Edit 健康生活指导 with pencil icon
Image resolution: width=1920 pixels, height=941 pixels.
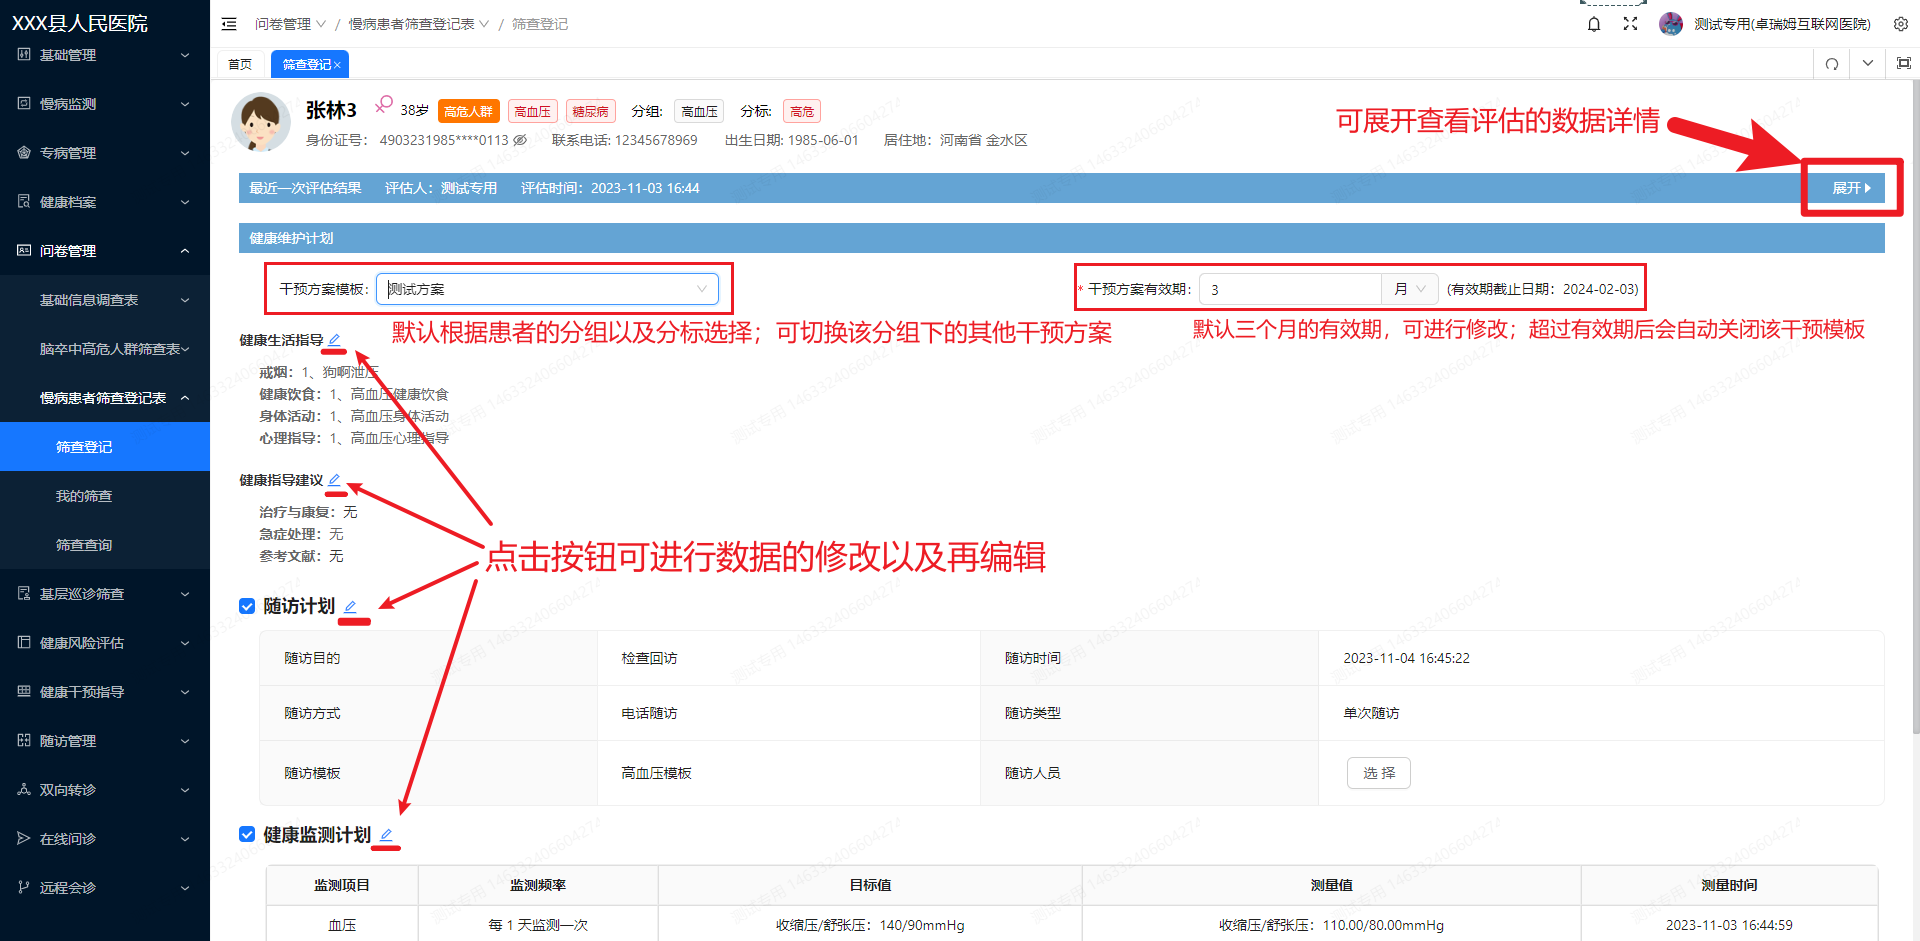point(335,340)
